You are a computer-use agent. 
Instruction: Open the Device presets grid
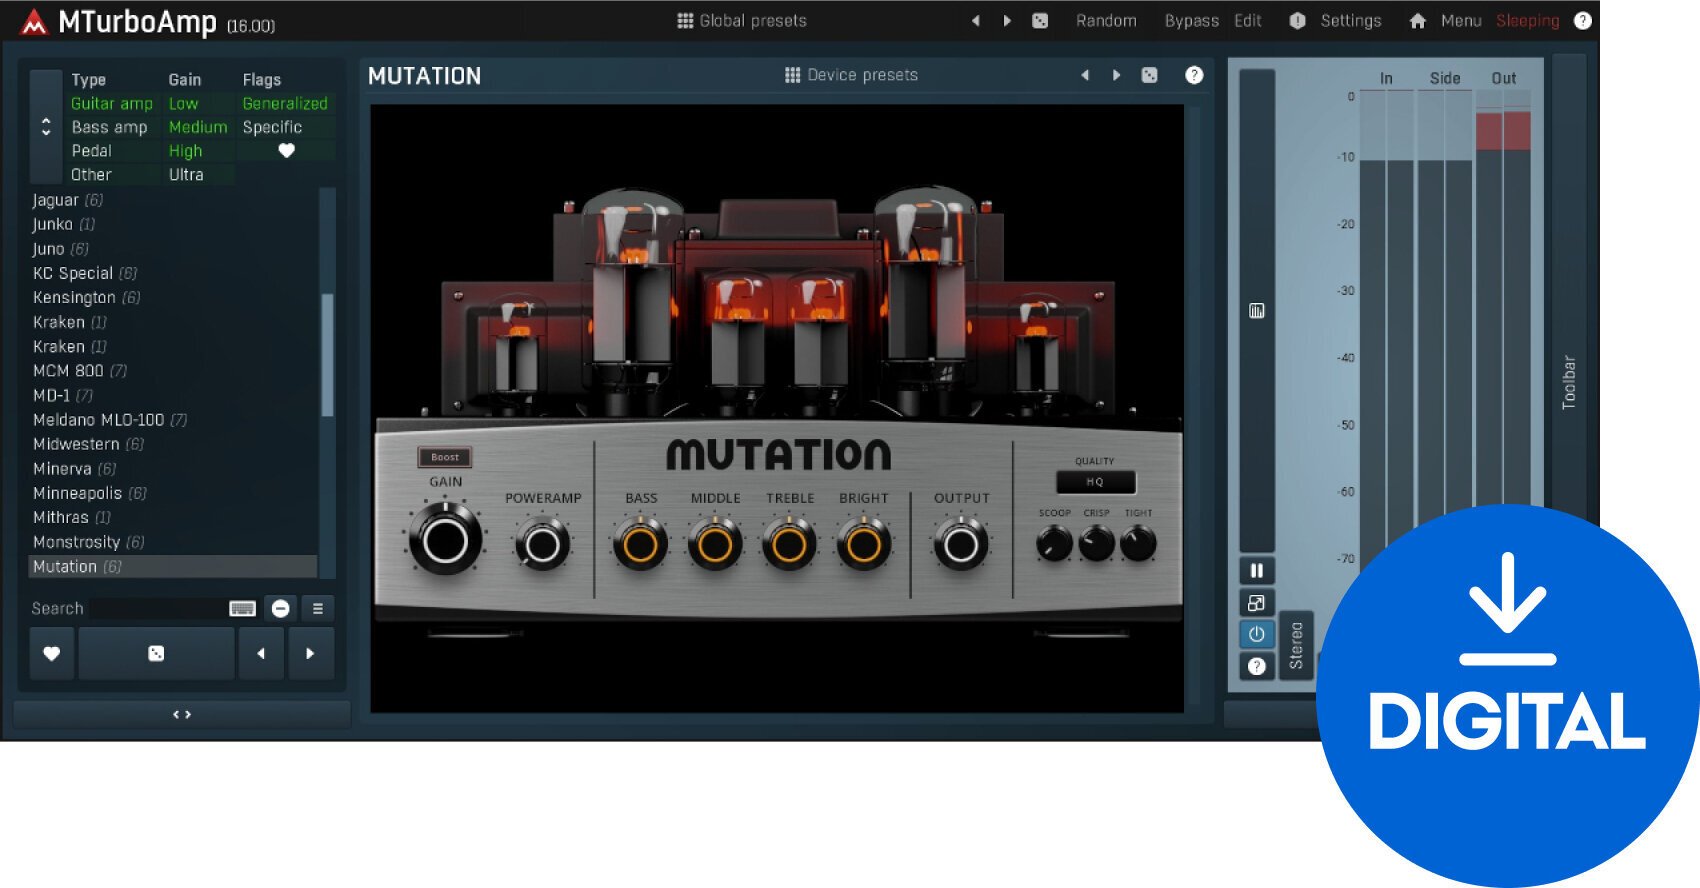(851, 75)
